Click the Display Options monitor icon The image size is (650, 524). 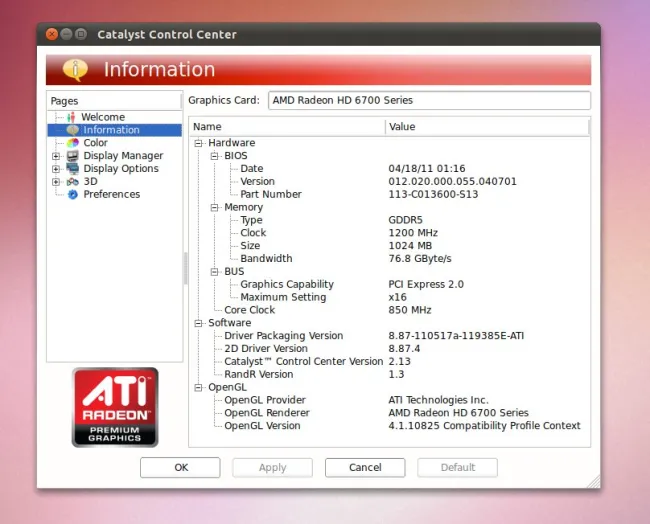[73, 169]
